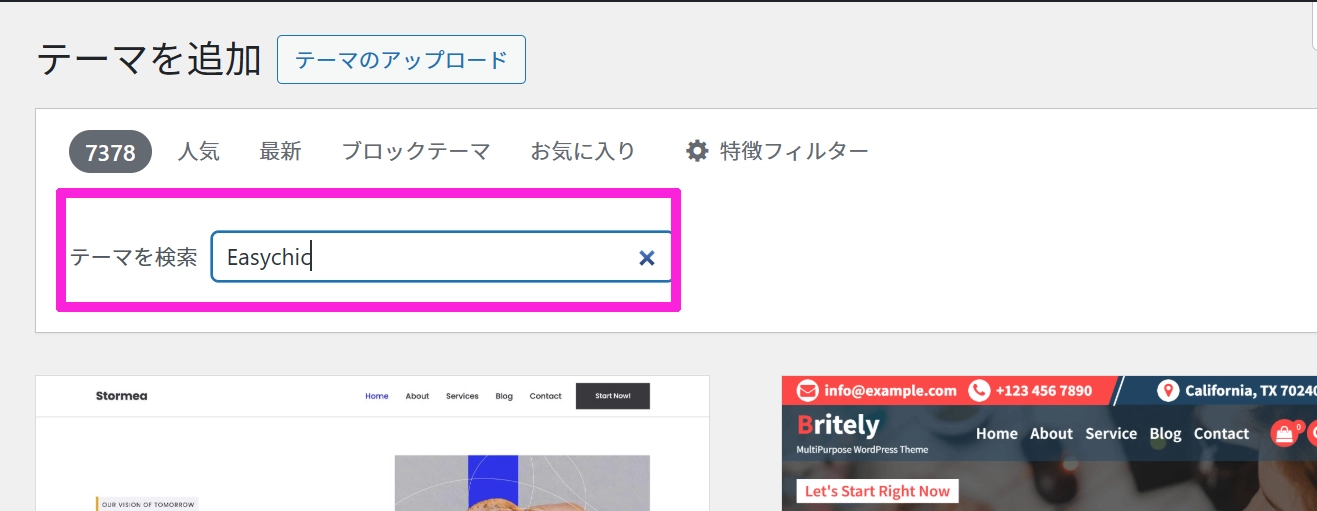Screen dimensions: 1317x511
Task: Select the 7378 results count tab
Action: (110, 152)
